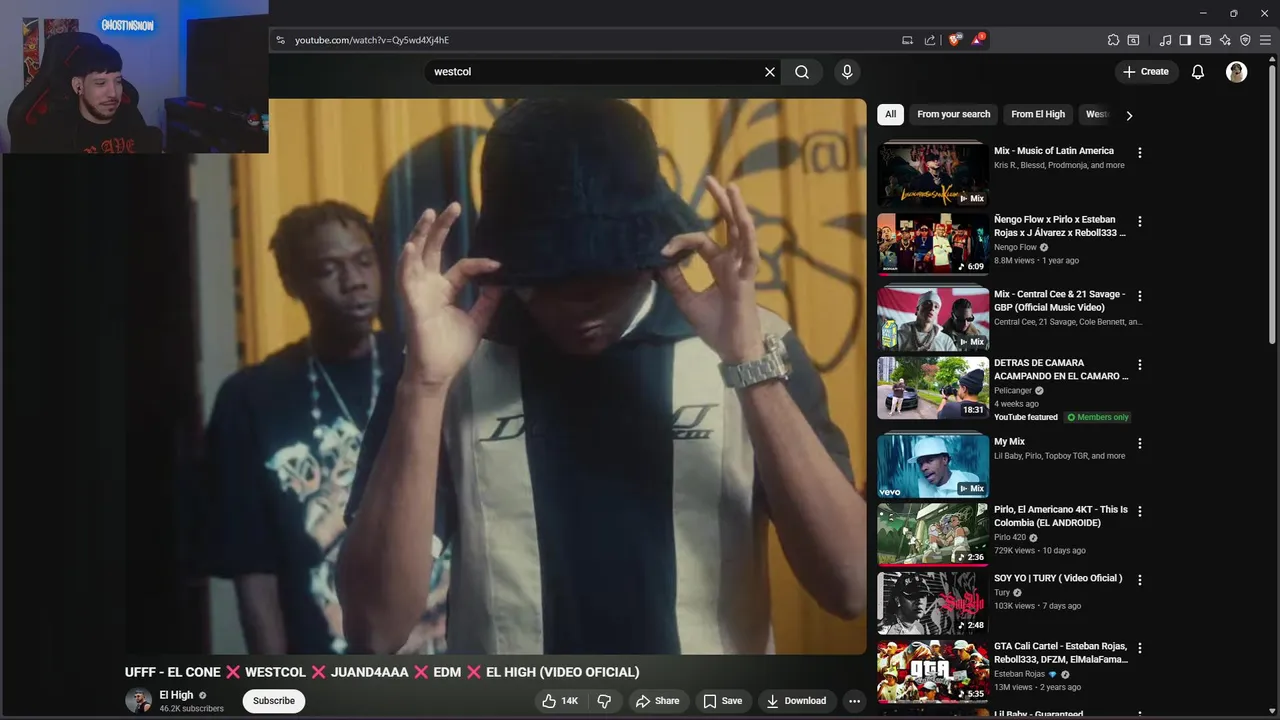
Task: Open options for Pirlo This Is Colombia video
Action: pyautogui.click(x=1139, y=511)
